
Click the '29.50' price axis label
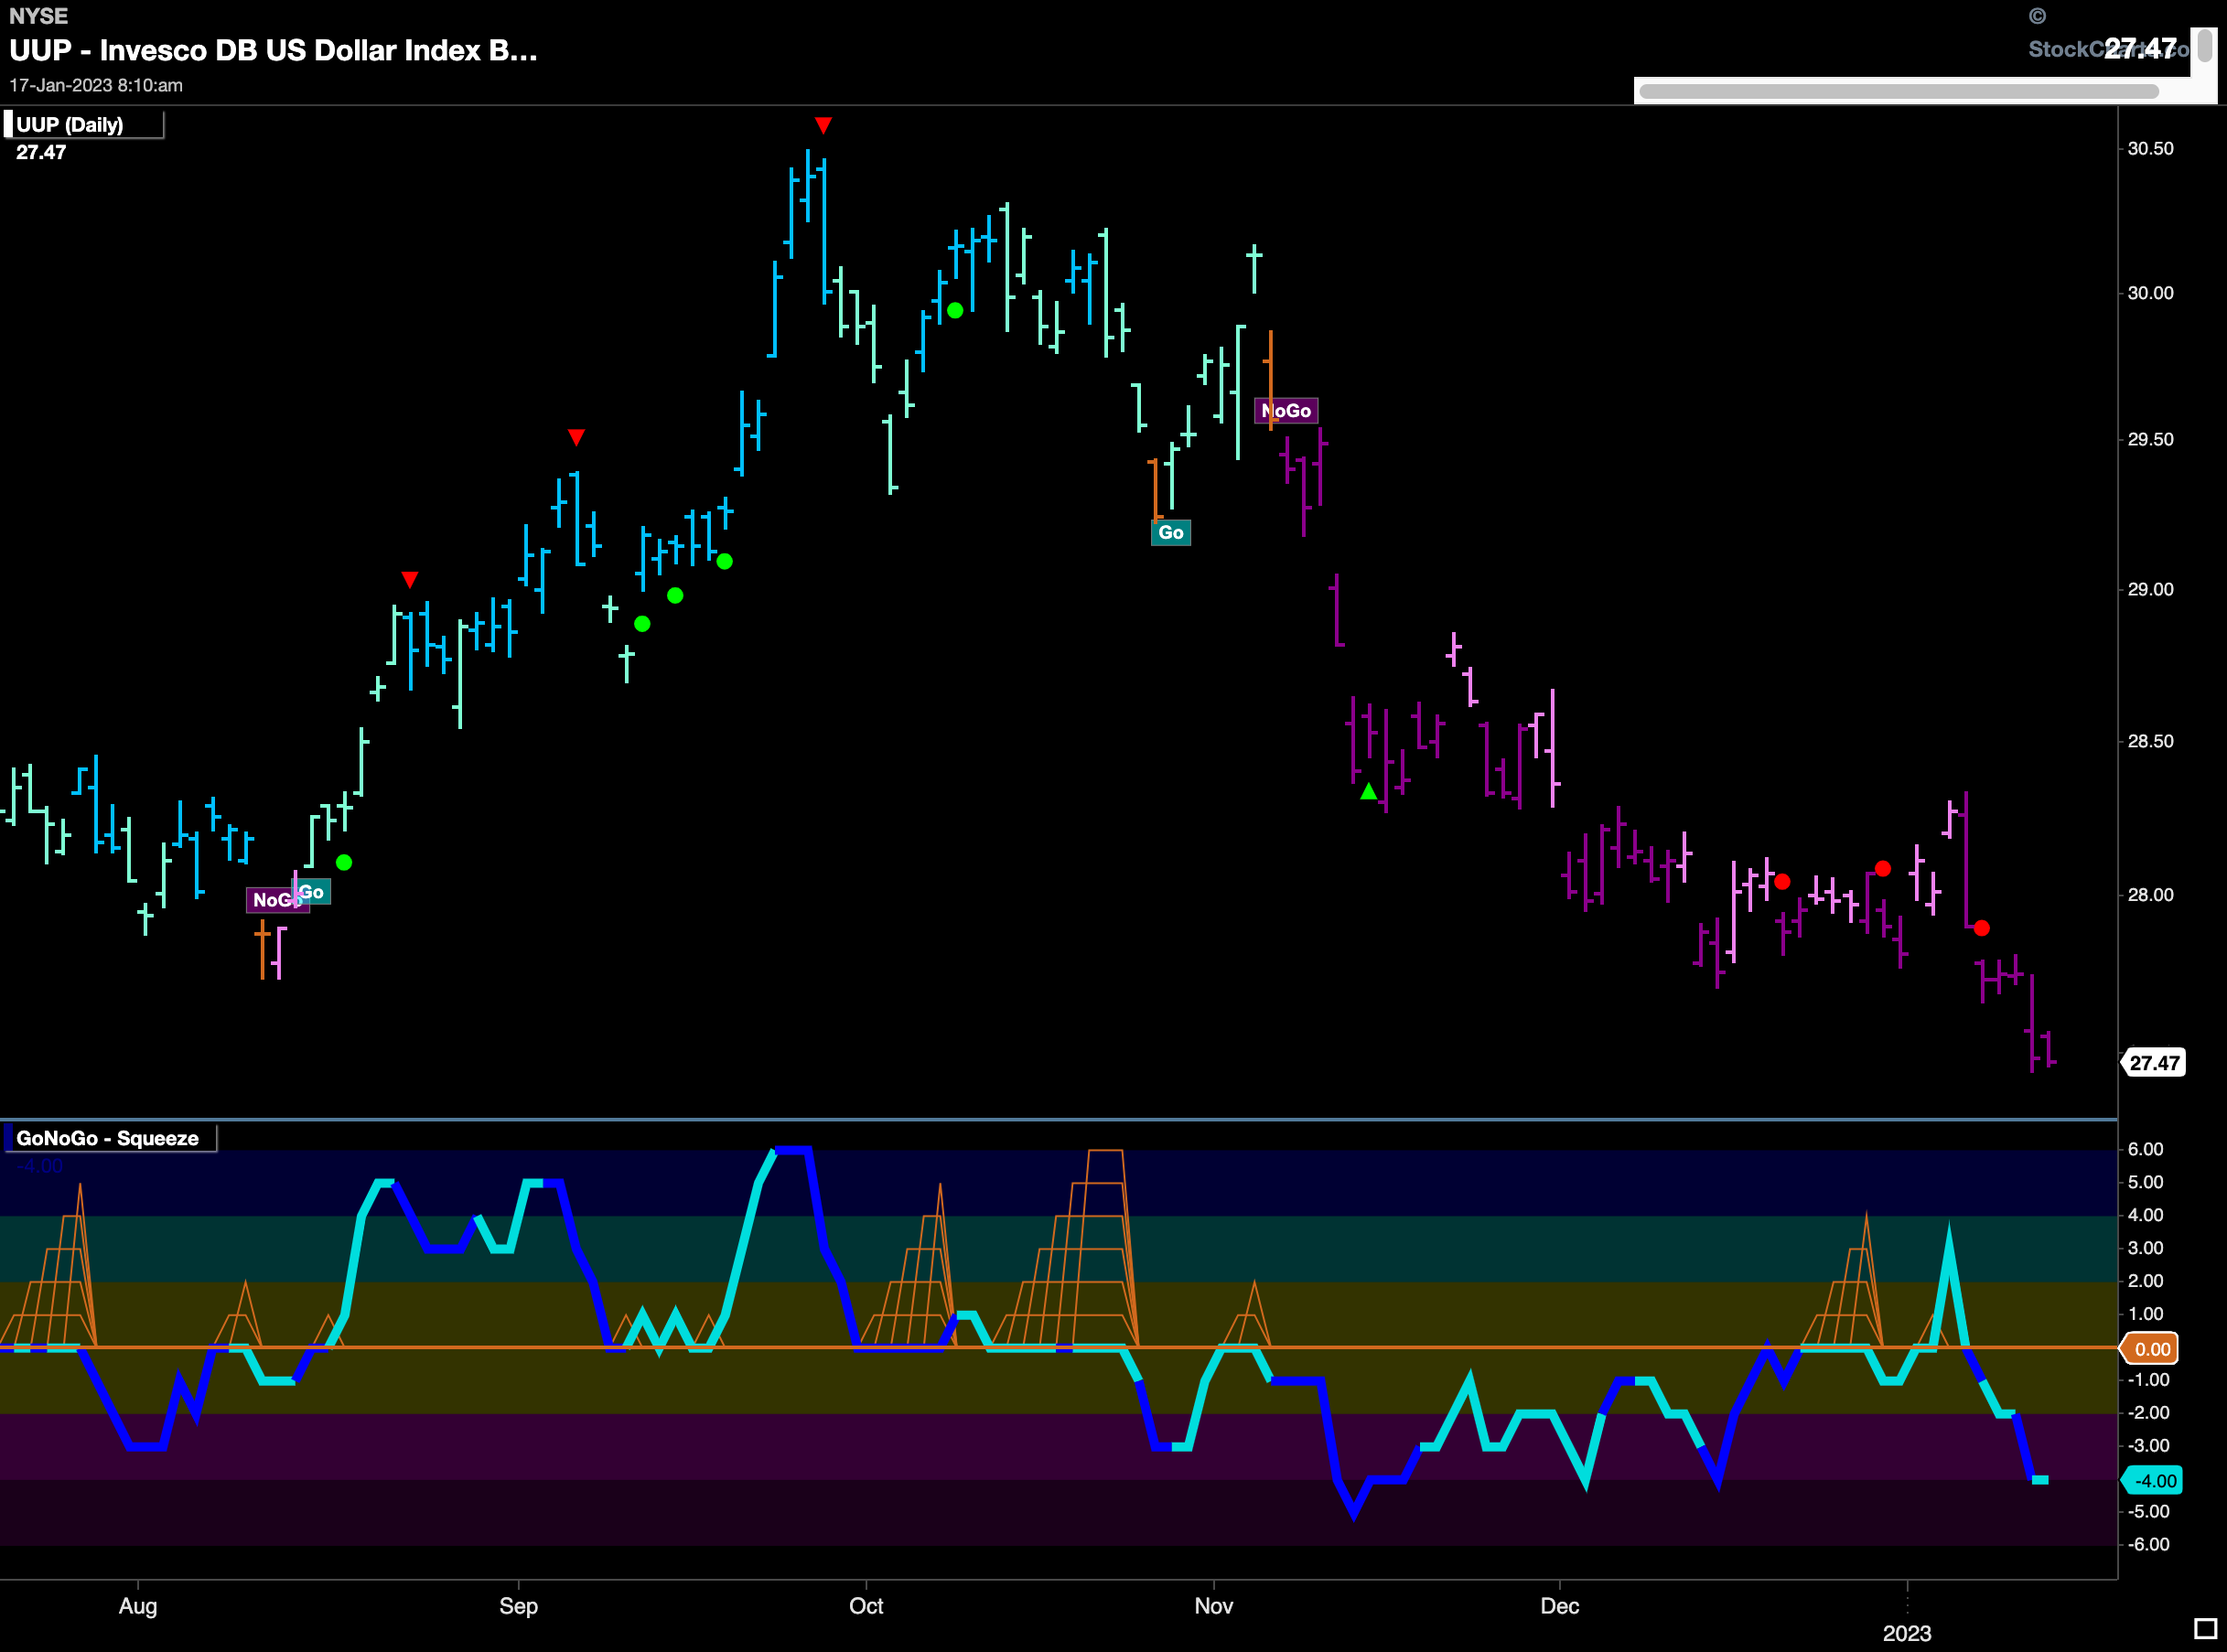[x=2150, y=439]
